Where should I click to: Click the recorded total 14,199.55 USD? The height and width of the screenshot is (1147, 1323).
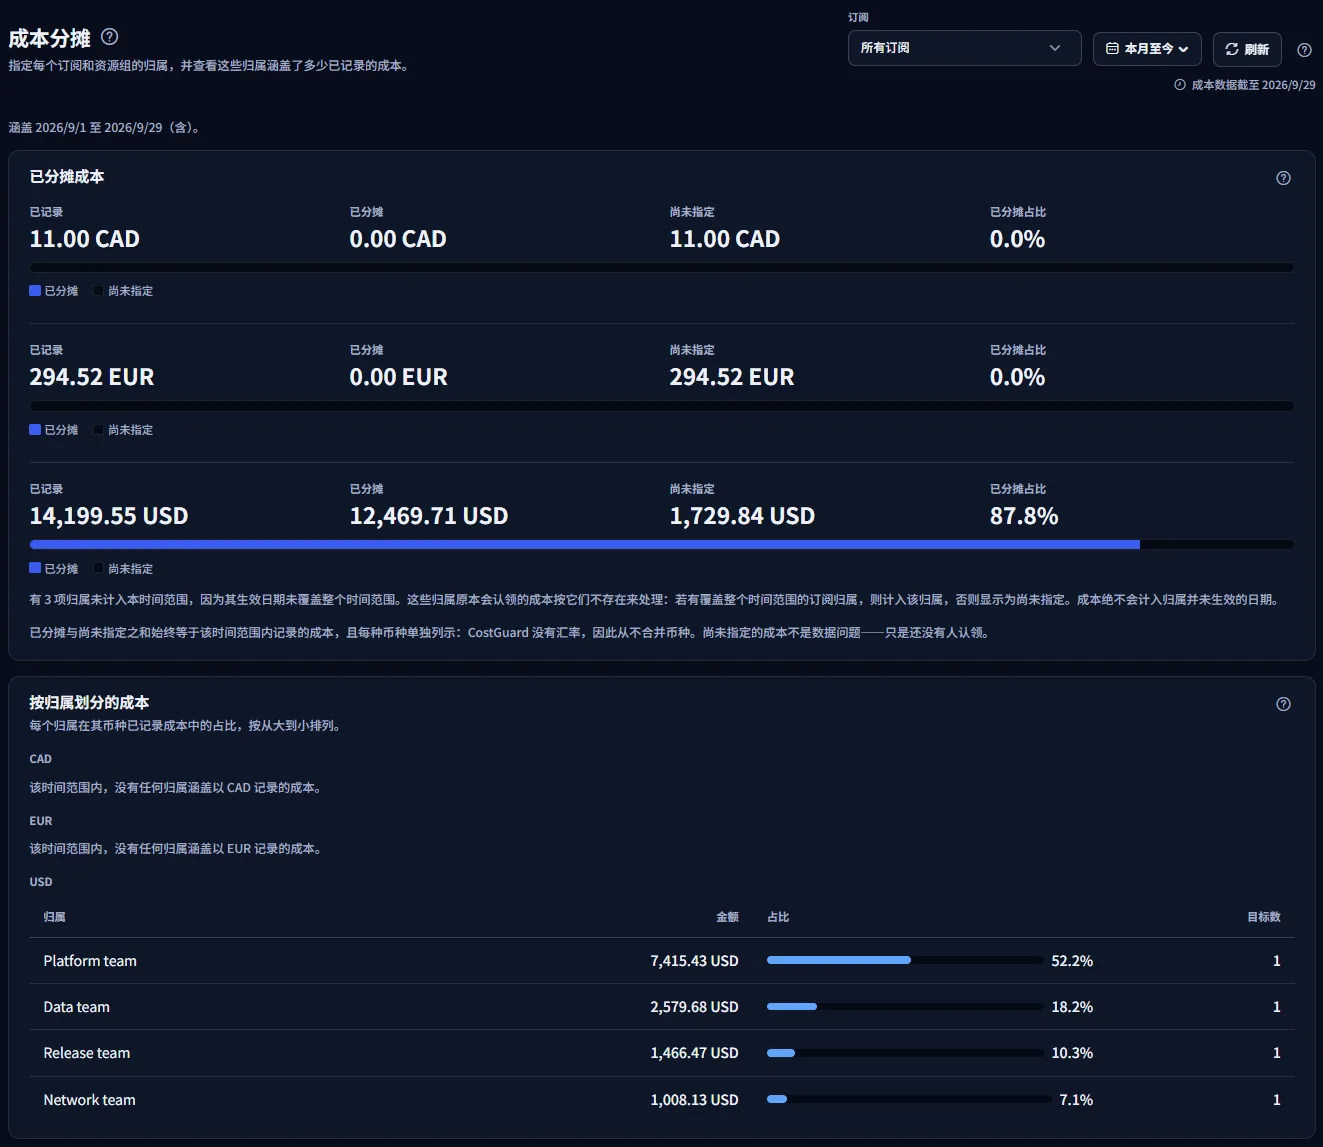109,516
